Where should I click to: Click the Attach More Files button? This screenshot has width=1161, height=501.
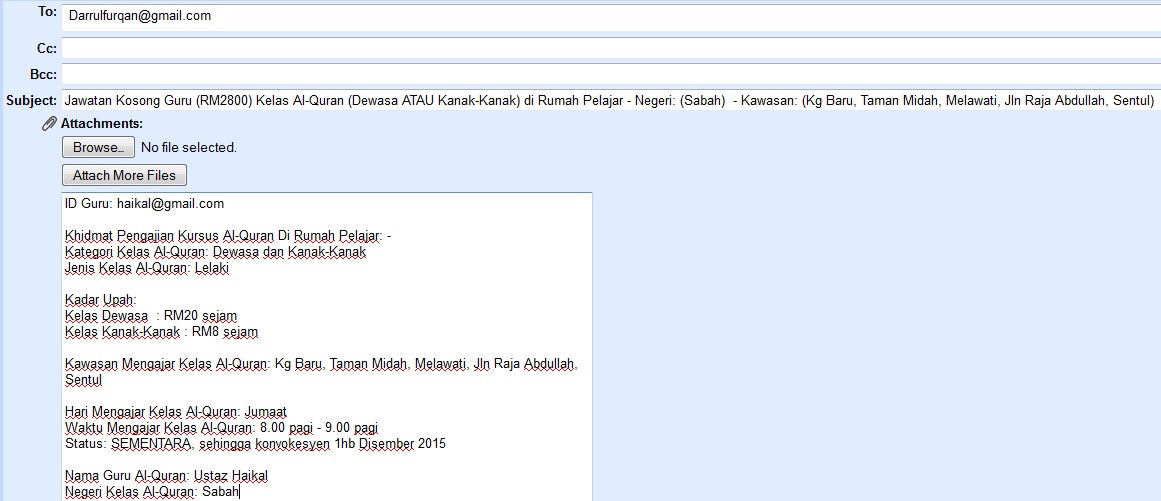tap(124, 175)
